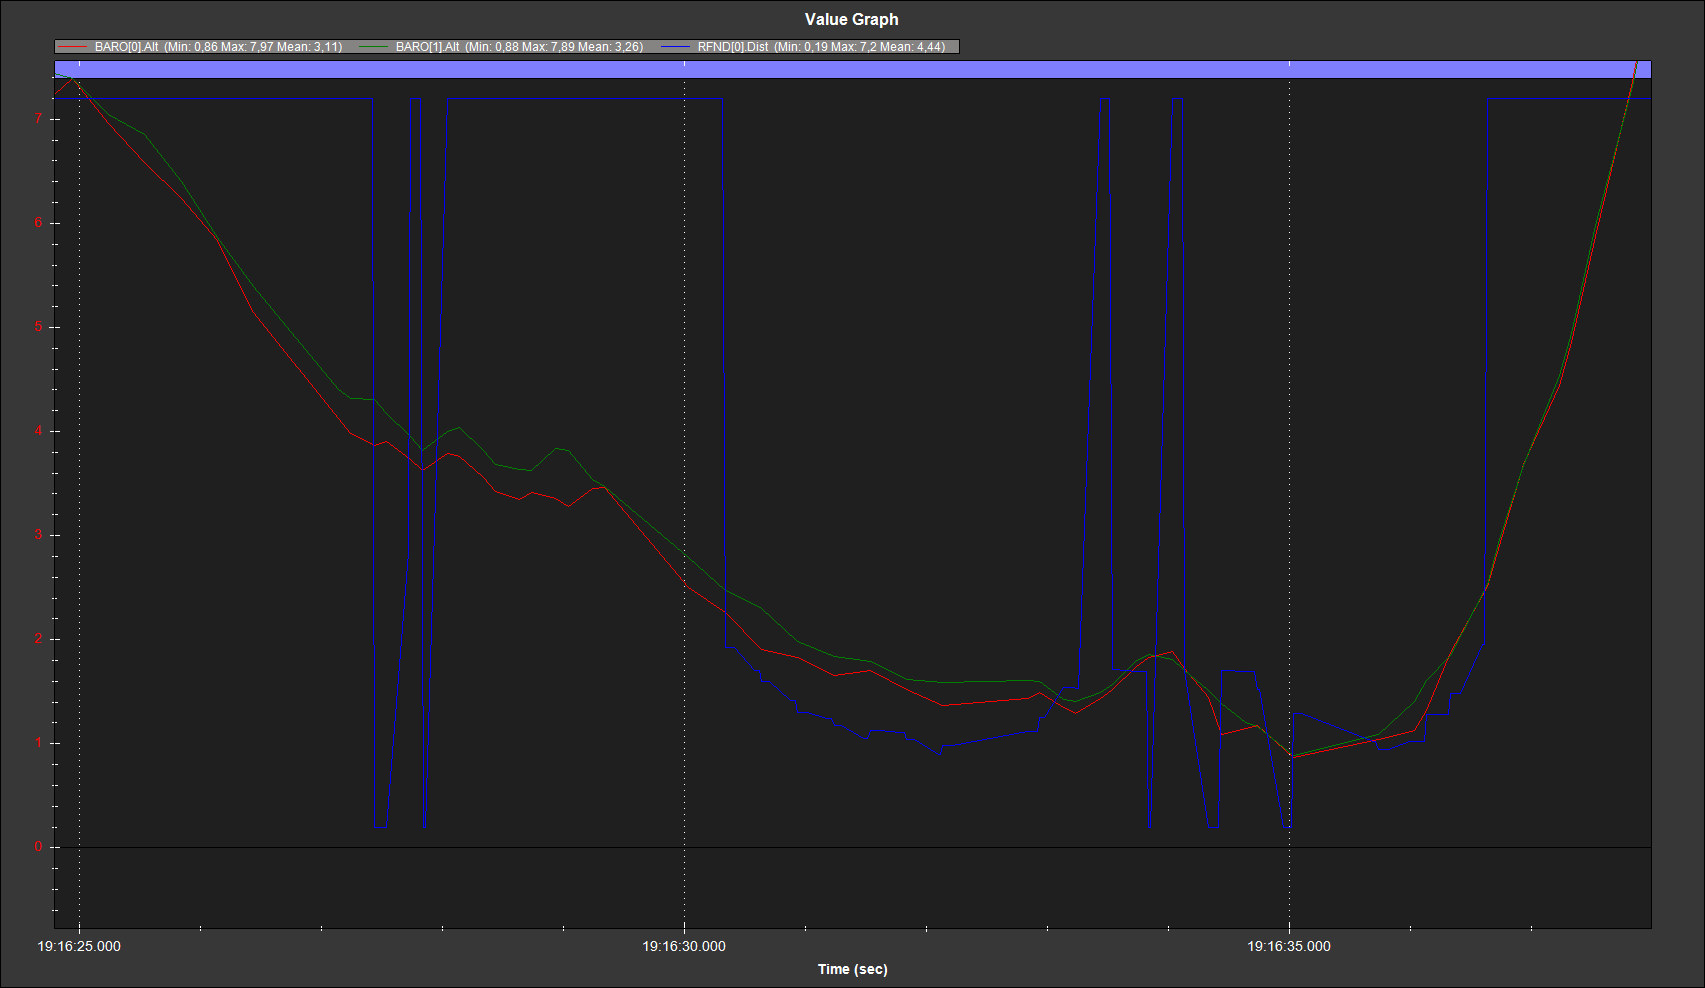The width and height of the screenshot is (1705, 988).
Task: Click the RFND[0].Dist legend entry
Action: pyautogui.click(x=803, y=47)
